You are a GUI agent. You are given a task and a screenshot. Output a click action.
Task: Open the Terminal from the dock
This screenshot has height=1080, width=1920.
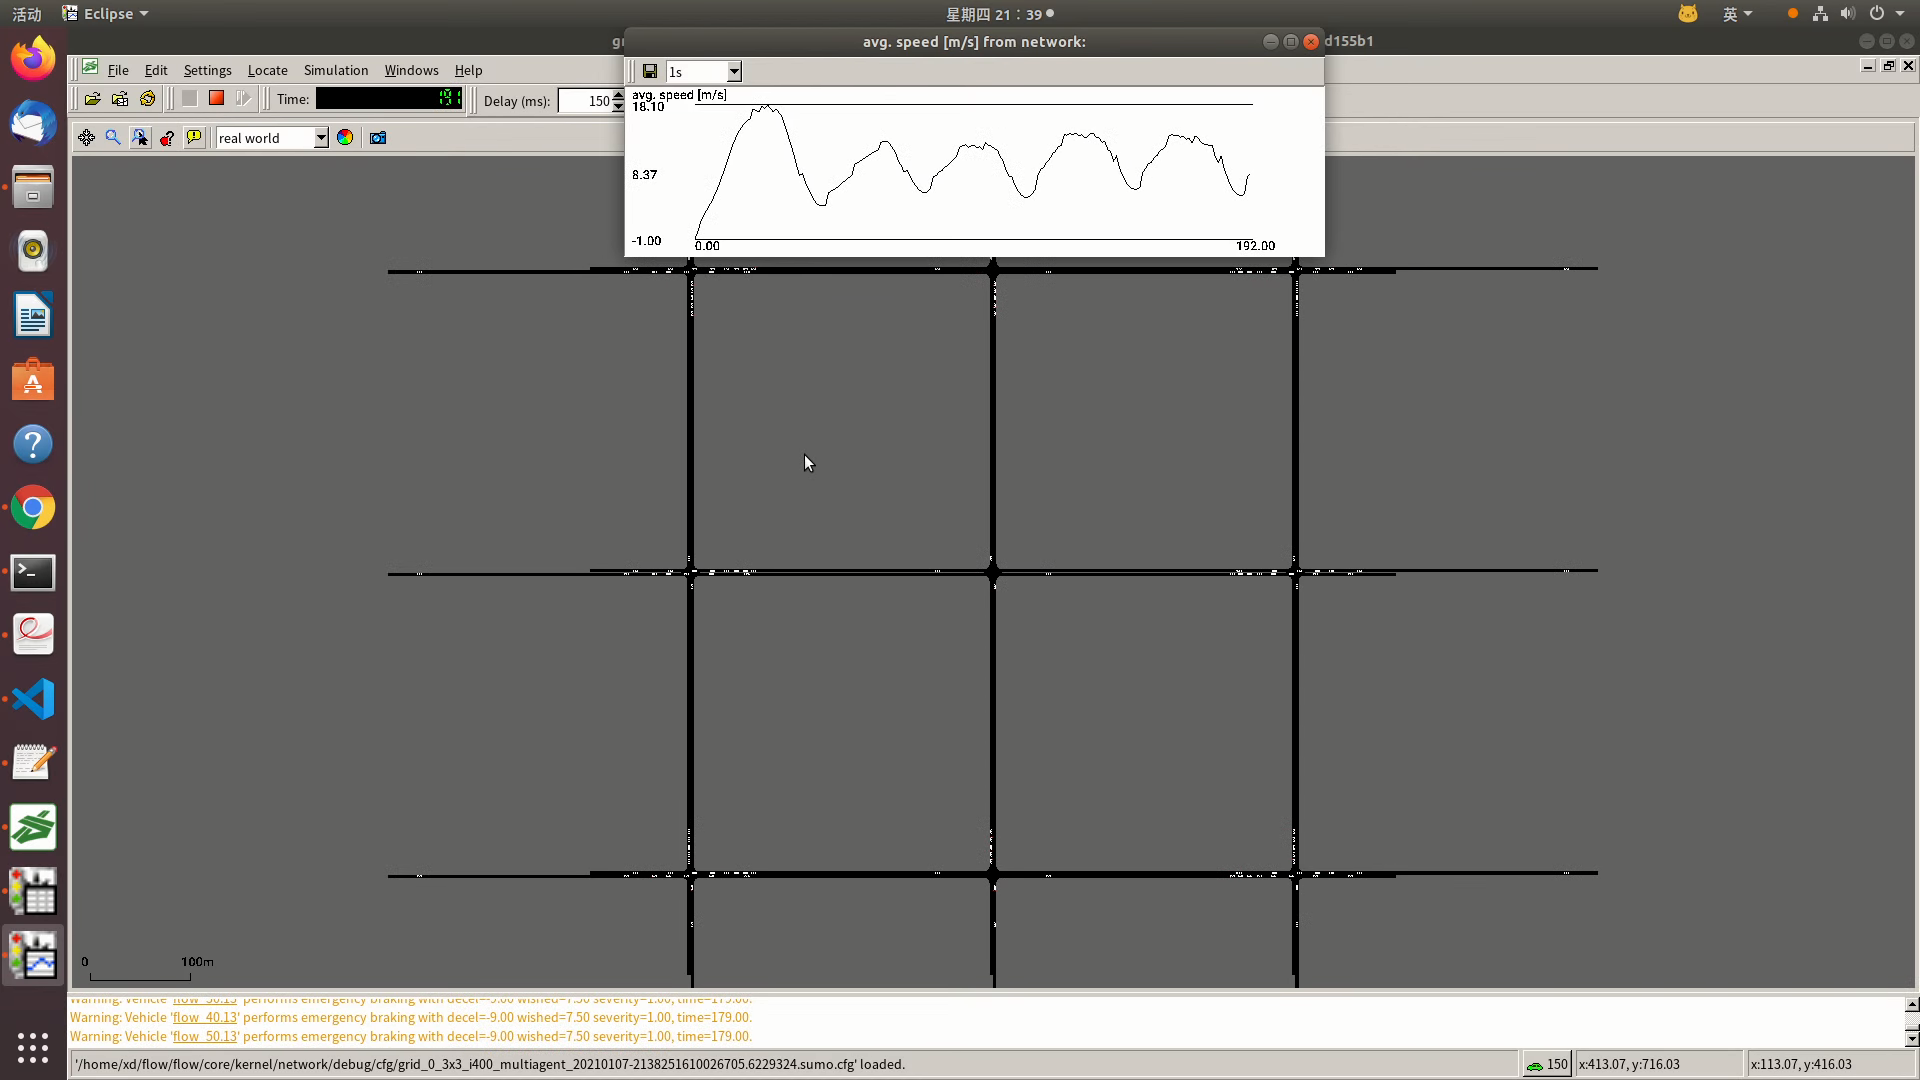point(33,572)
